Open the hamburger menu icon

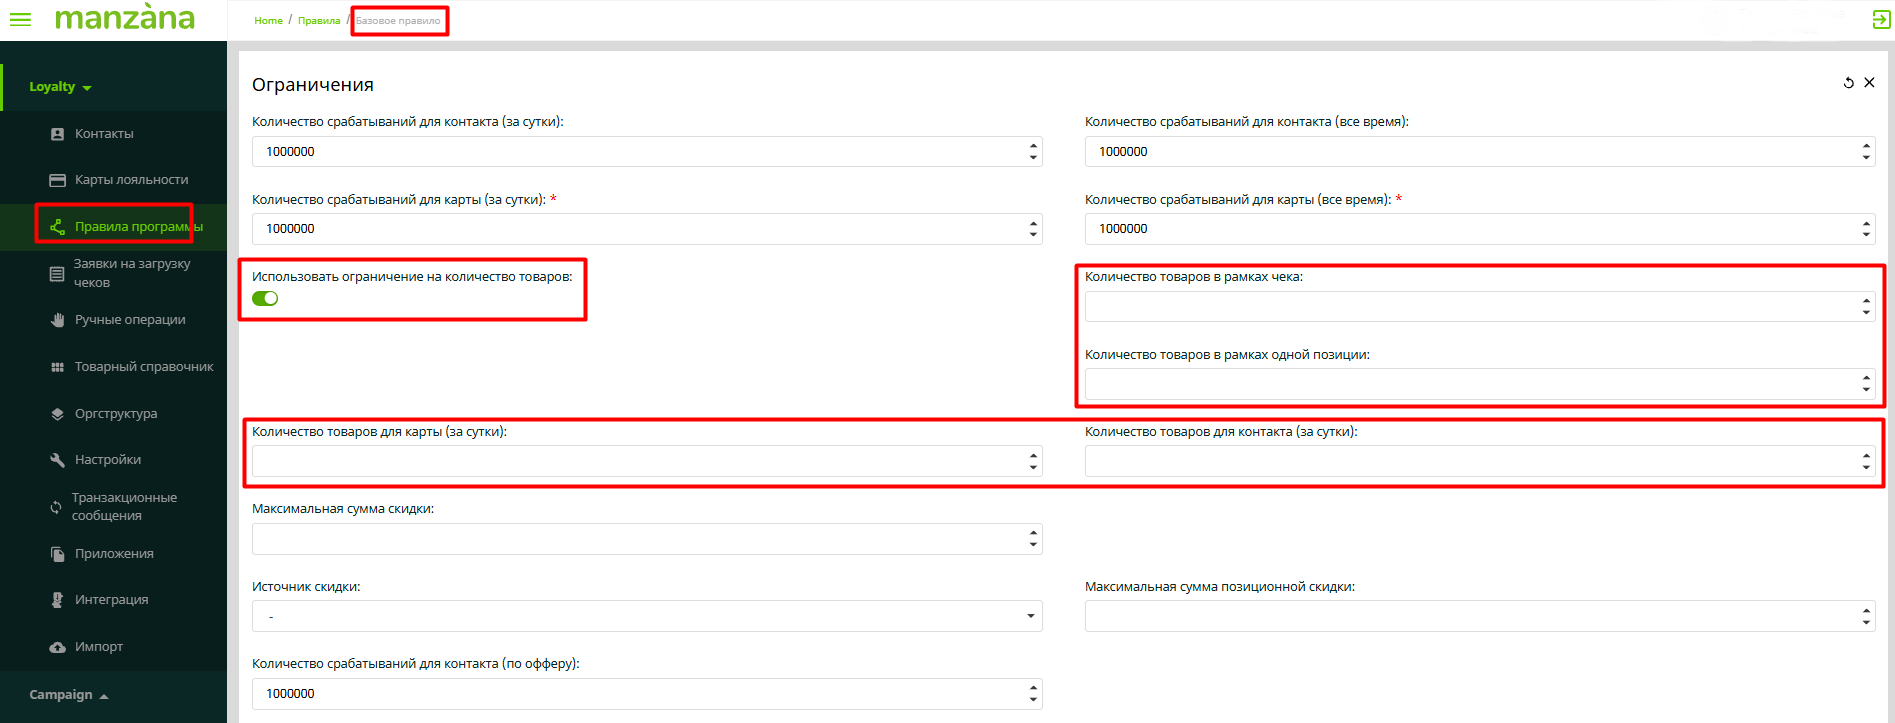20,20
